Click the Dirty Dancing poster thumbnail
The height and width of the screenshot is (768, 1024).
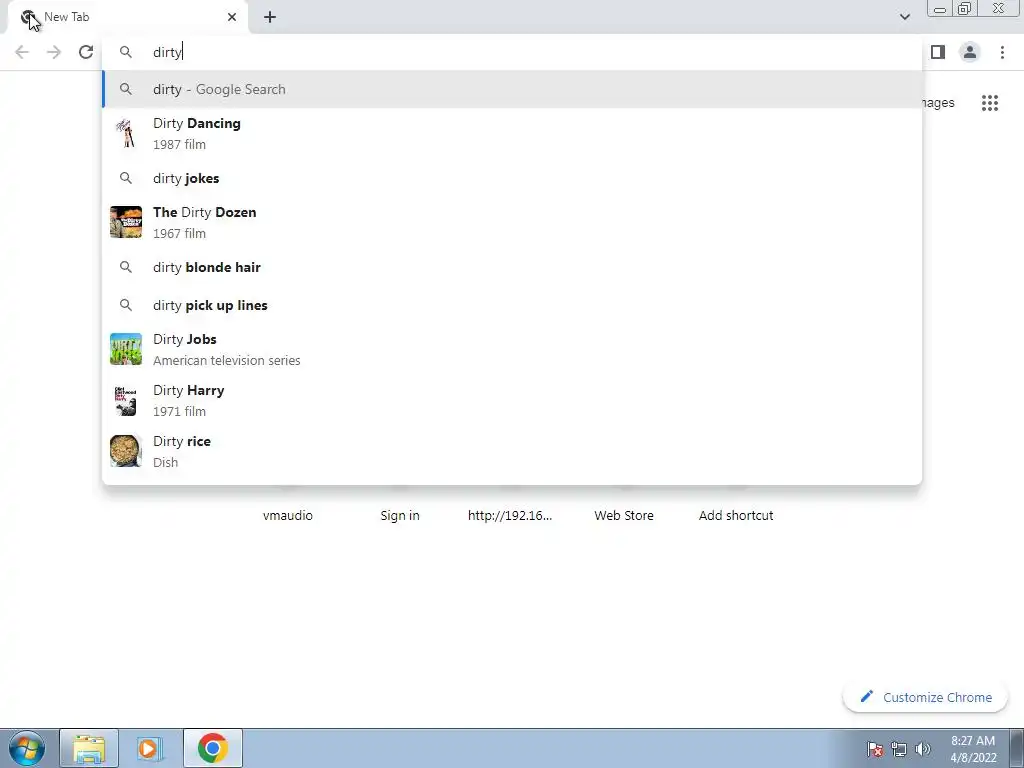coord(126,133)
